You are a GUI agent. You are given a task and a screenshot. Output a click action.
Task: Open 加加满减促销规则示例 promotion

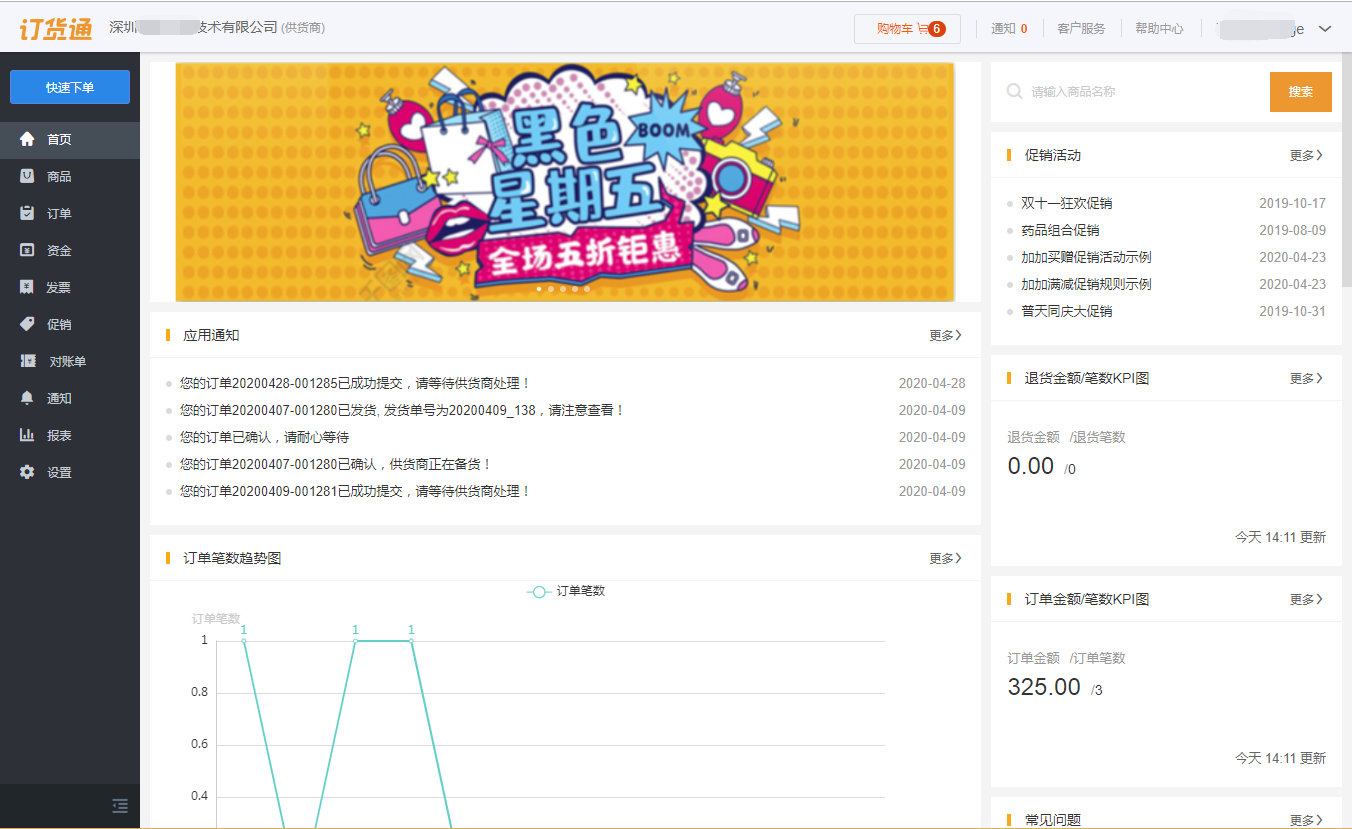point(1086,284)
